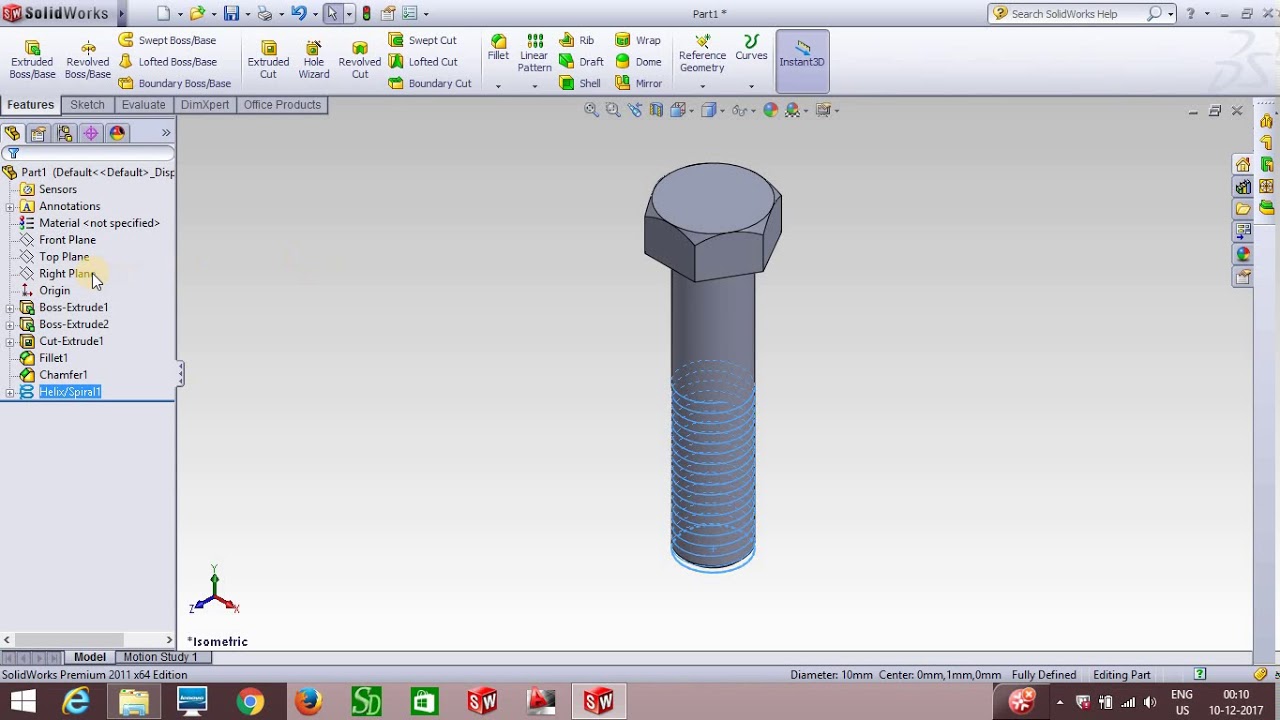1280x720 pixels.
Task: Open Google Chrome from the taskbar
Action: click(250, 702)
